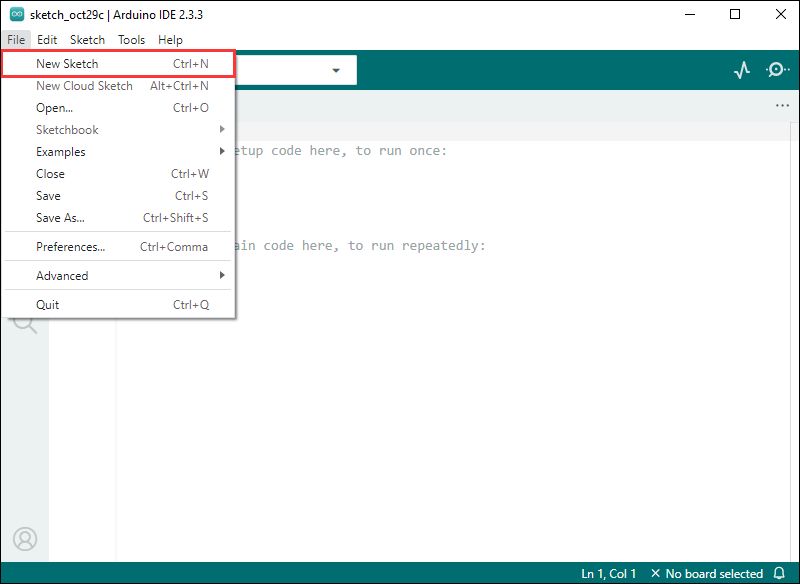Click inside the code editor area
Image resolution: width=800 pixels, height=584 pixels.
[x=450, y=400]
